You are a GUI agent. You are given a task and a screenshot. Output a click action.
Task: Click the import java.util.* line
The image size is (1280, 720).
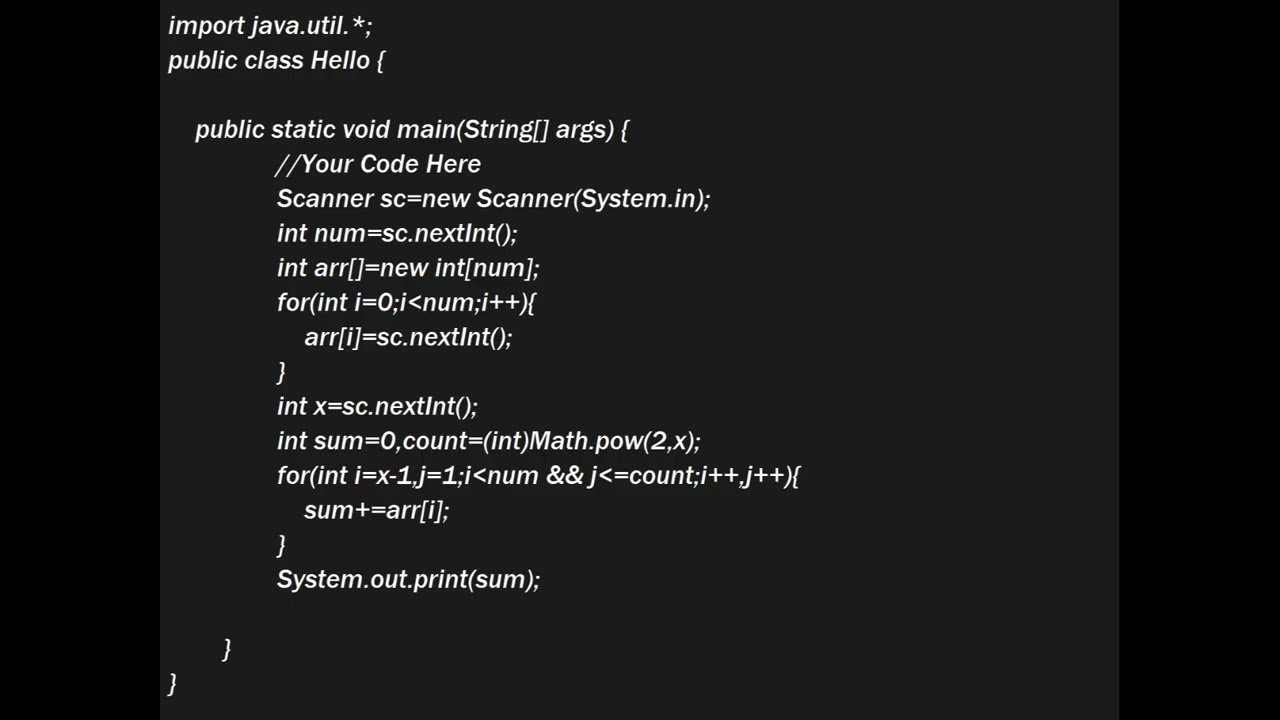(270, 26)
